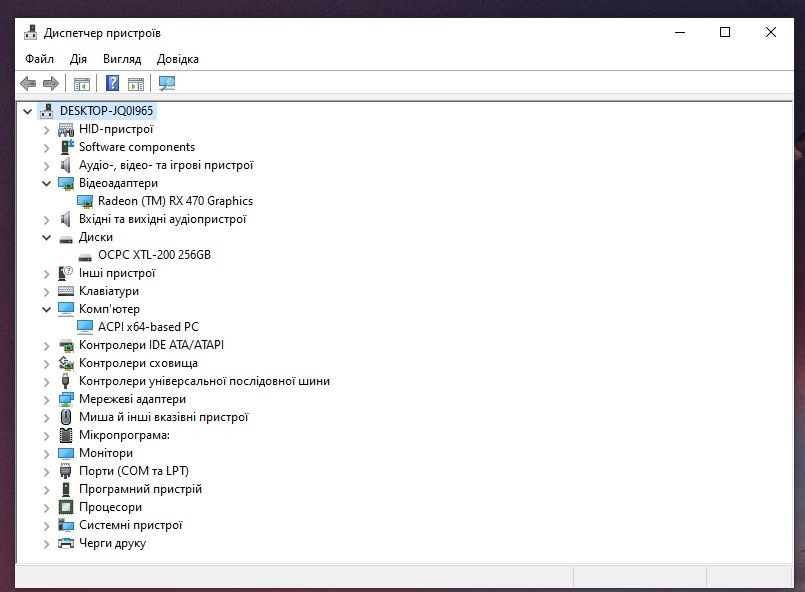Select Контролери сховища label
This screenshot has width=805, height=592.
pos(139,364)
